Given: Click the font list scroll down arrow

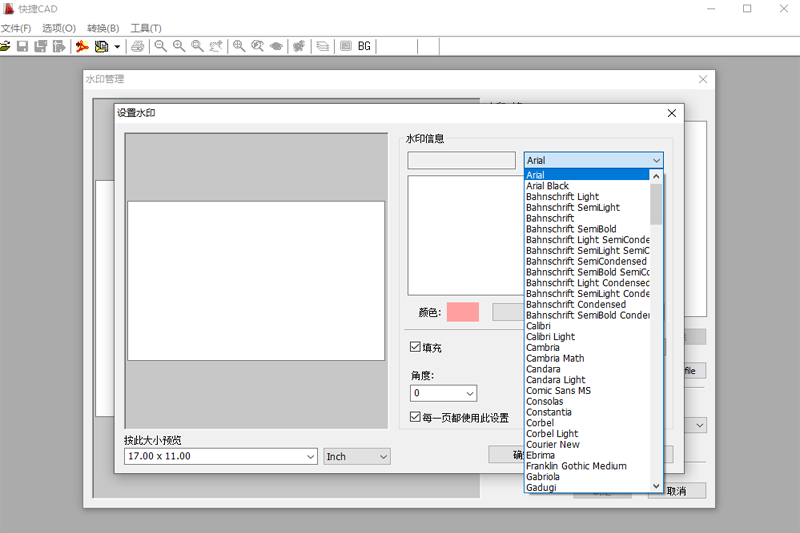Looking at the screenshot, I should point(656,486).
